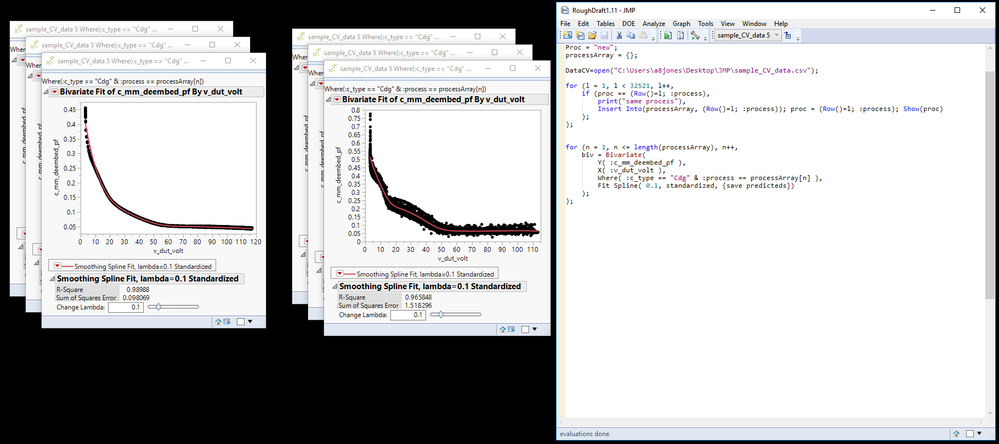Tick footer checkbox in R-Square 0.98988 graph window
The height and width of the screenshot is (444, 999).
pyautogui.click(x=240, y=322)
